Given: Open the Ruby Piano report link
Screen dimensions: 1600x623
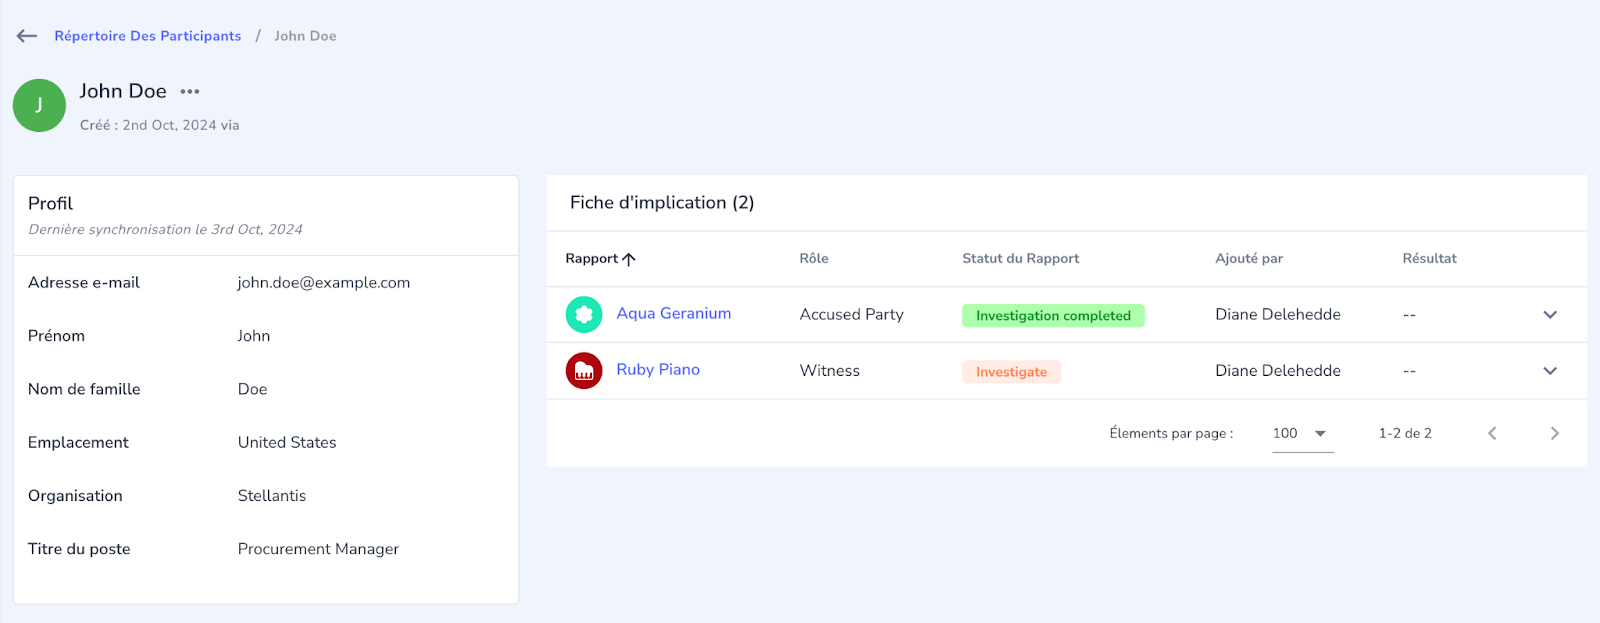Looking at the screenshot, I should point(658,369).
